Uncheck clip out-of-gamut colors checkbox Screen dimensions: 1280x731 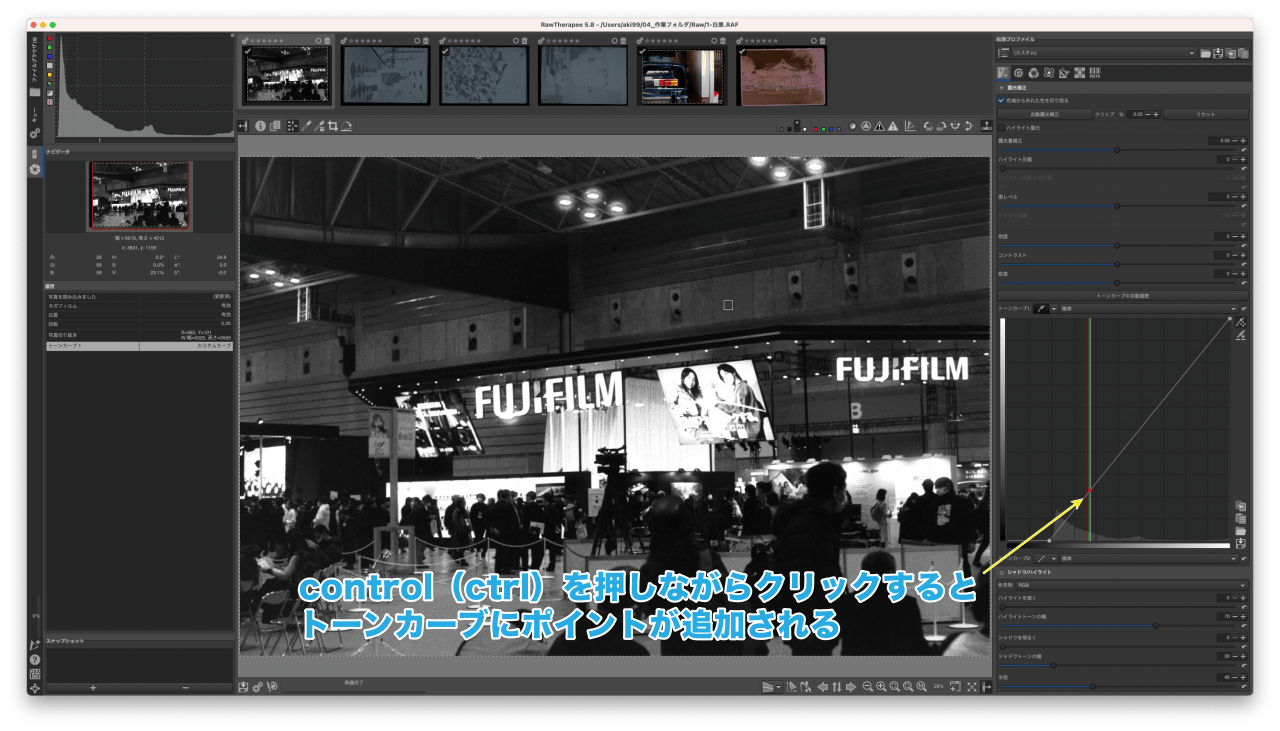[x=1001, y=100]
